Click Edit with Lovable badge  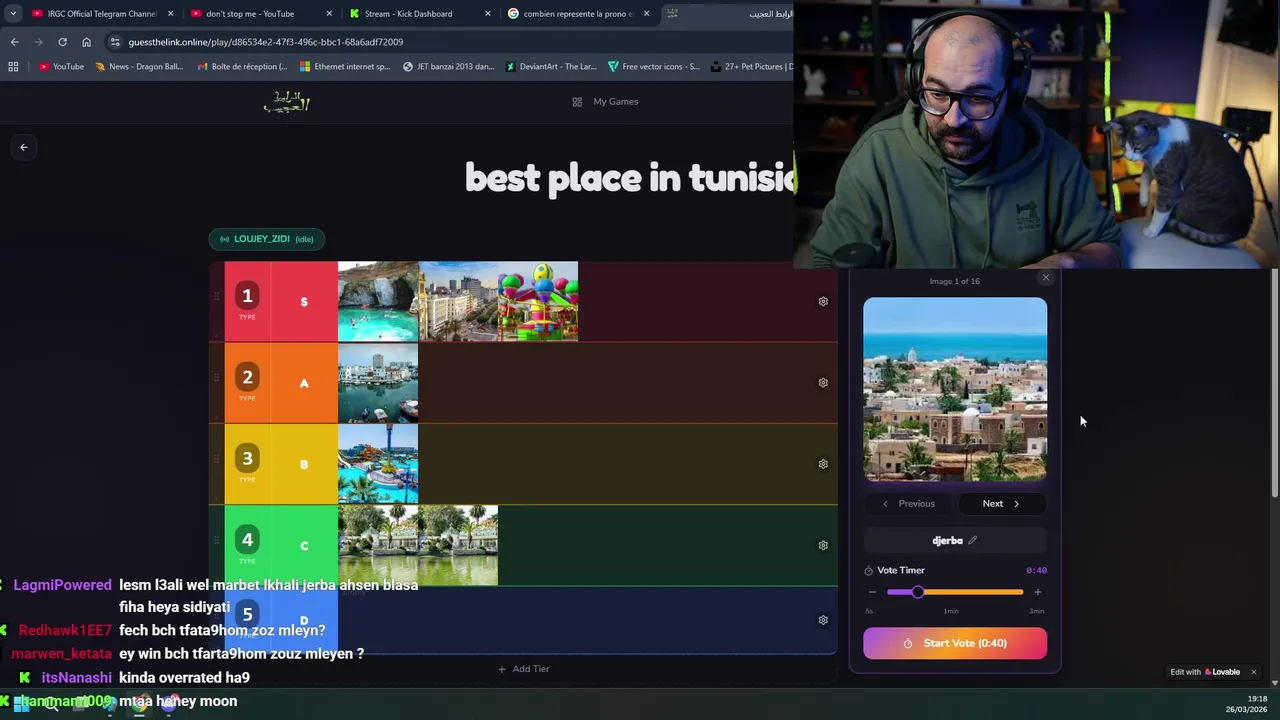tap(1205, 672)
